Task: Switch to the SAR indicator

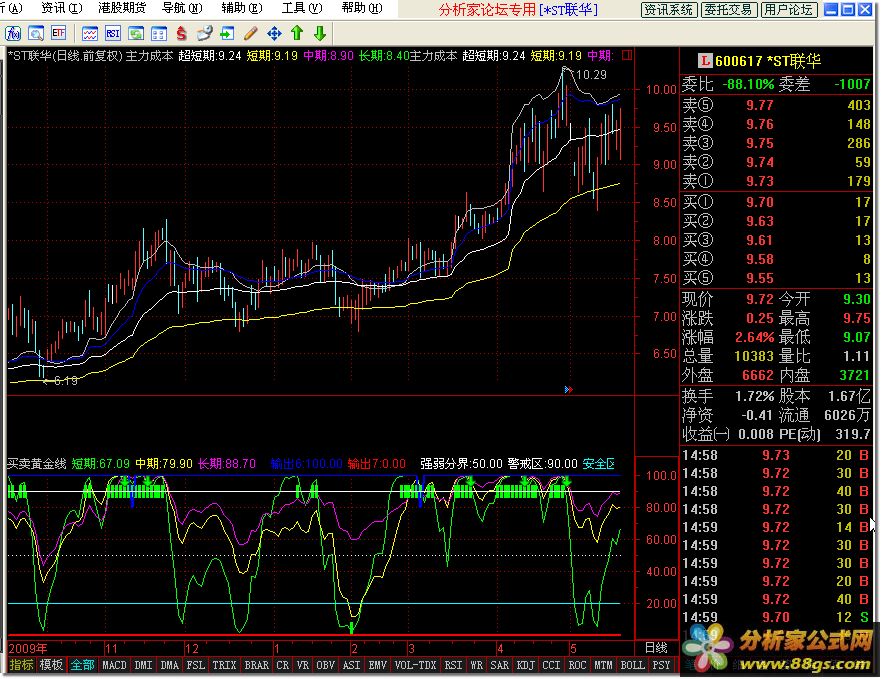Action: coord(500,665)
